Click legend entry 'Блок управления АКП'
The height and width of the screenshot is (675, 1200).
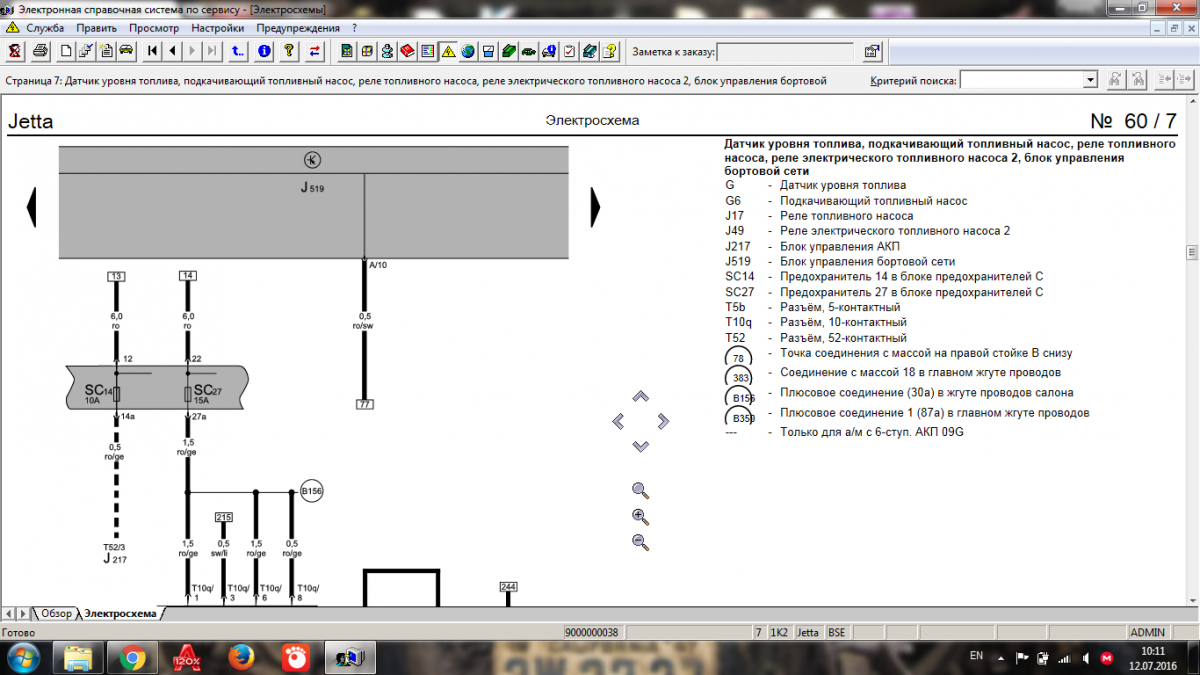838,245
